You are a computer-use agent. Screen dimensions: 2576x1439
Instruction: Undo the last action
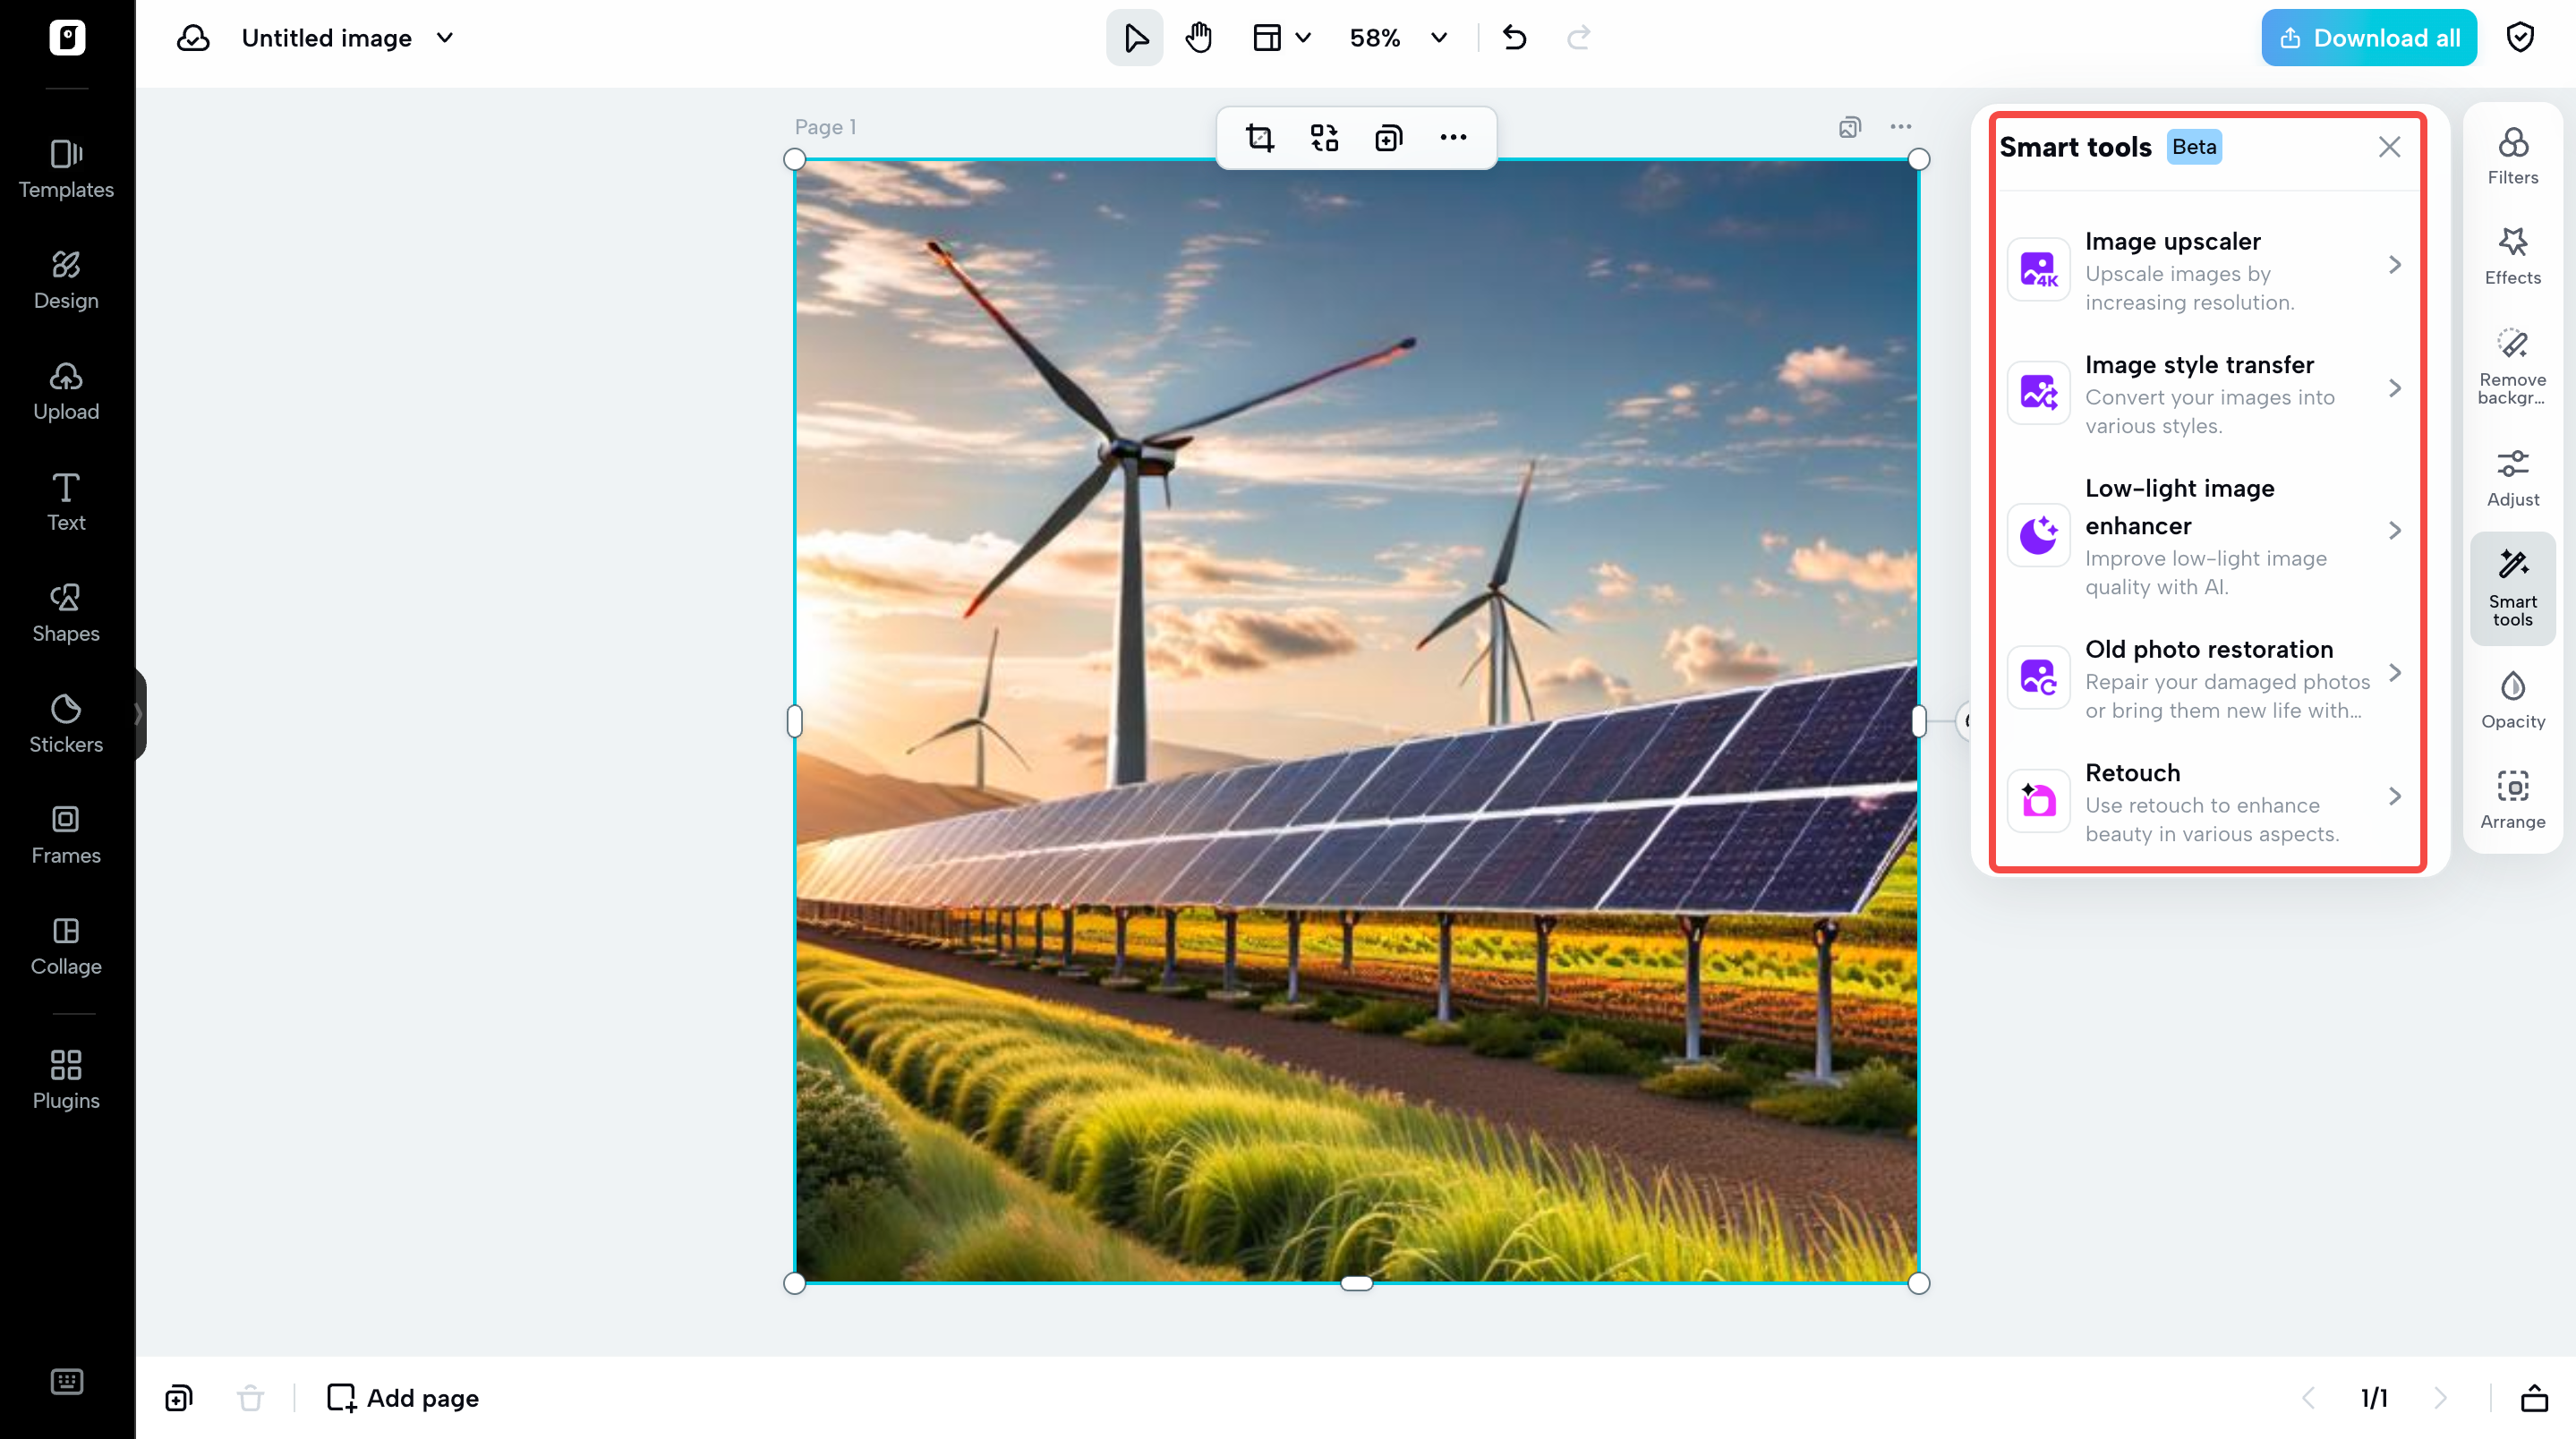[x=1514, y=38]
